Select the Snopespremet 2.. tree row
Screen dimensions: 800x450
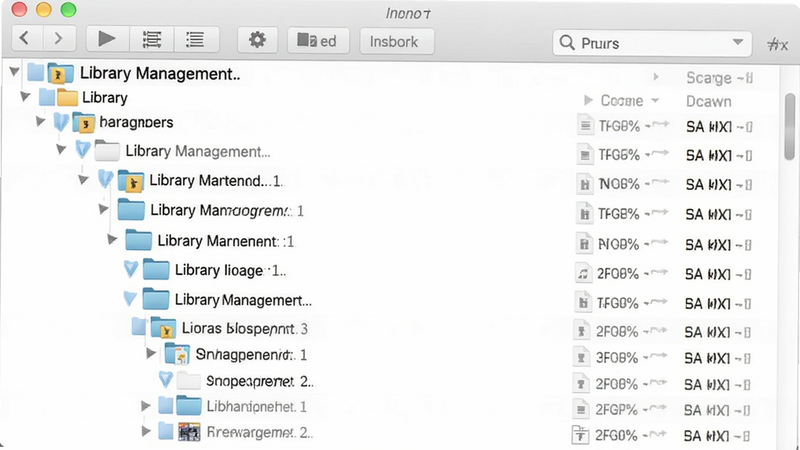(260, 381)
